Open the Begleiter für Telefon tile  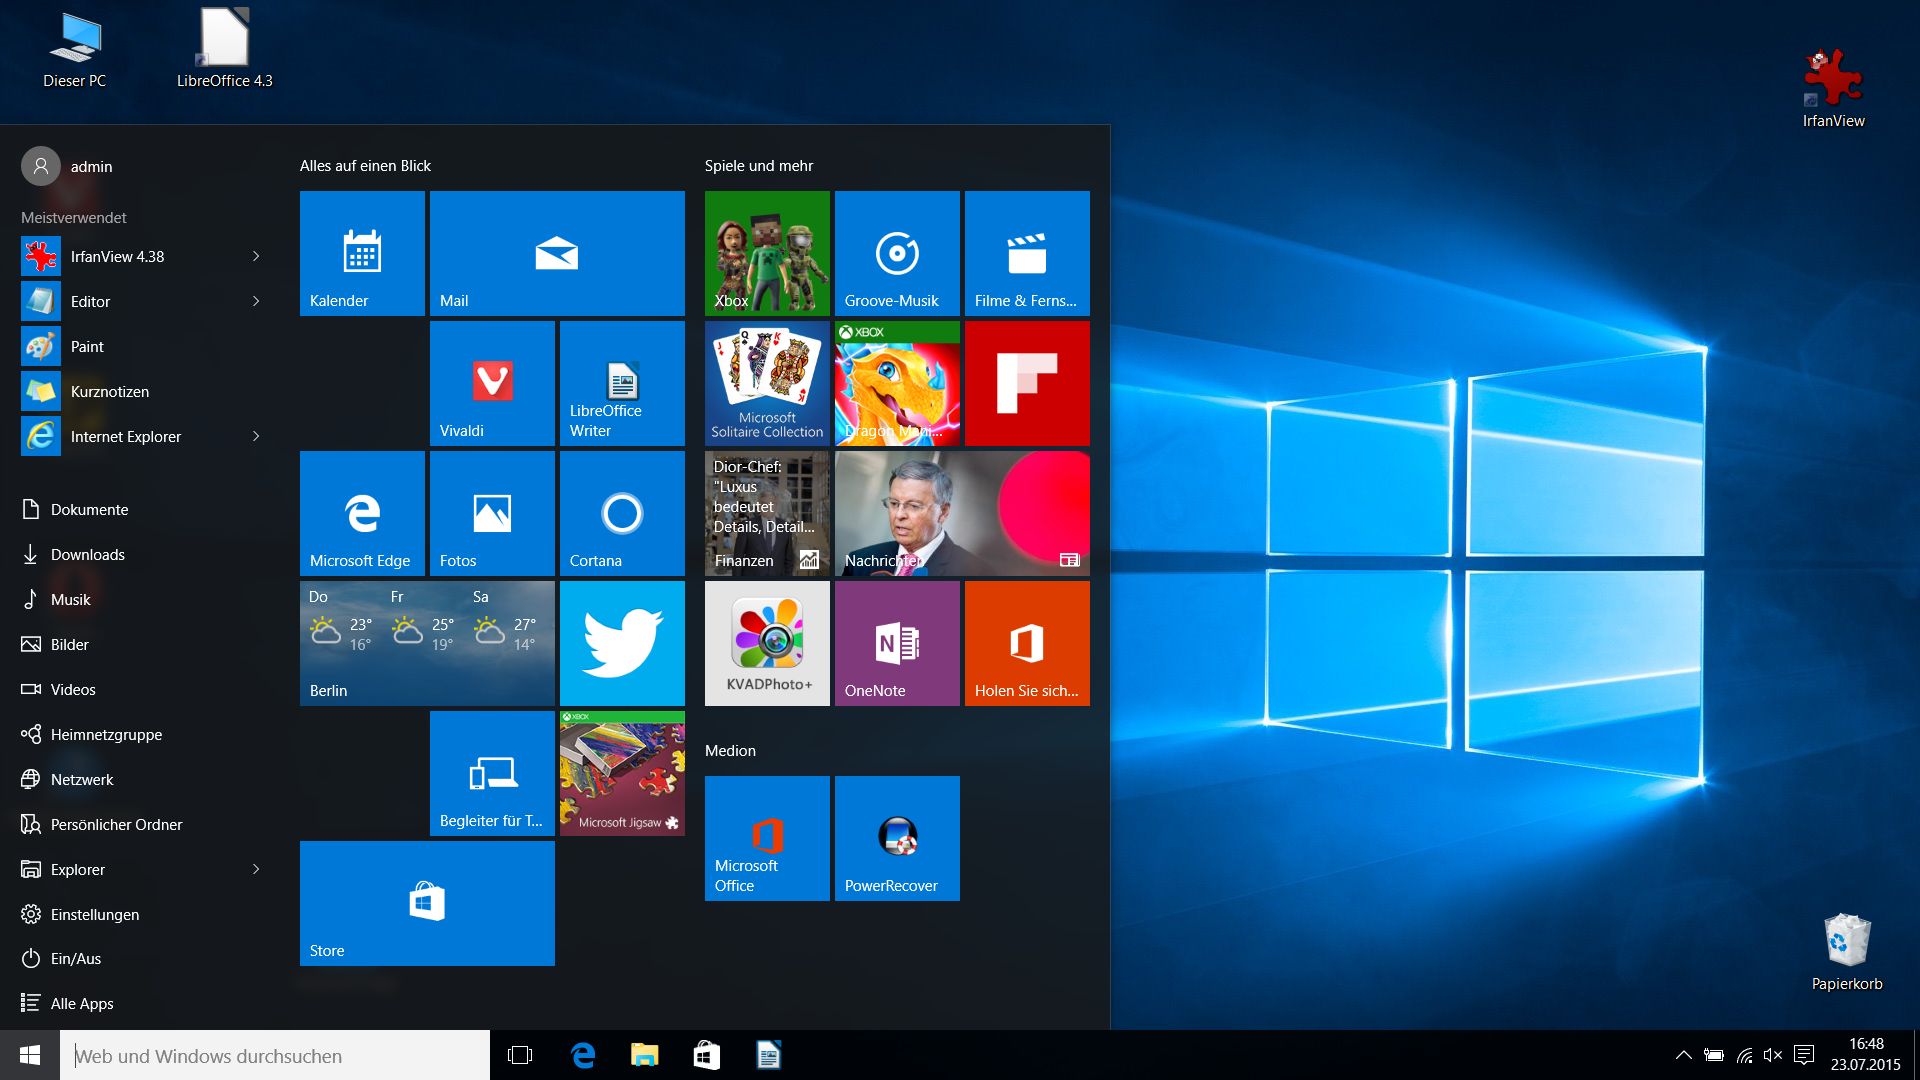click(x=492, y=773)
